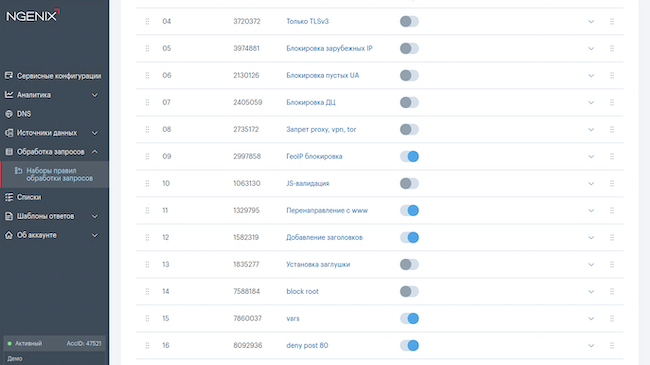Disable the ГеоIP блокировка toggle
This screenshot has height=365, width=650.
(x=409, y=156)
